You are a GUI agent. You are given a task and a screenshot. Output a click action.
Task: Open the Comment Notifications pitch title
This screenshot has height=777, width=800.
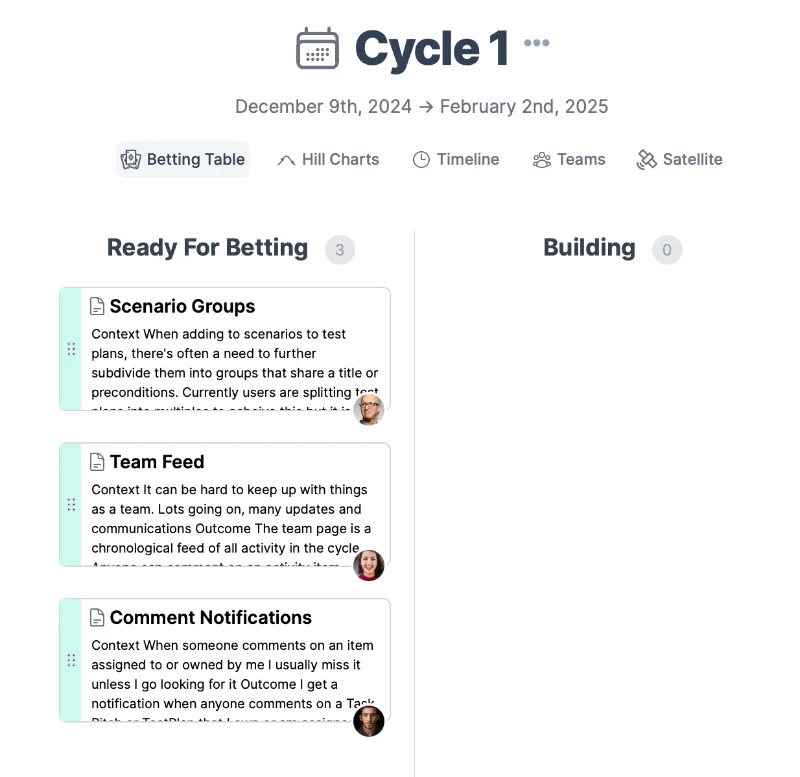210,617
